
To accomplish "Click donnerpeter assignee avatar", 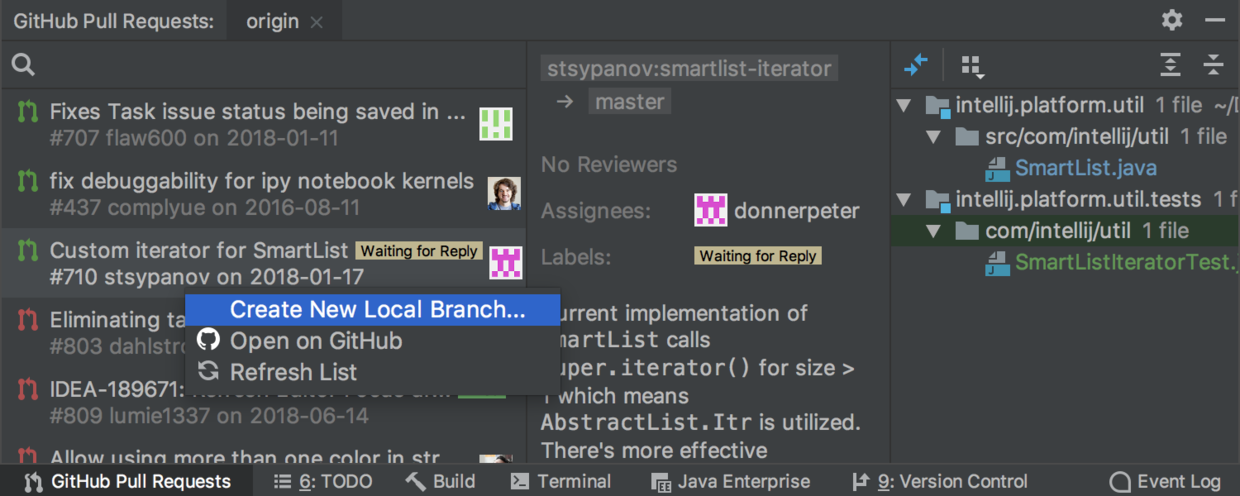I will pos(711,211).
